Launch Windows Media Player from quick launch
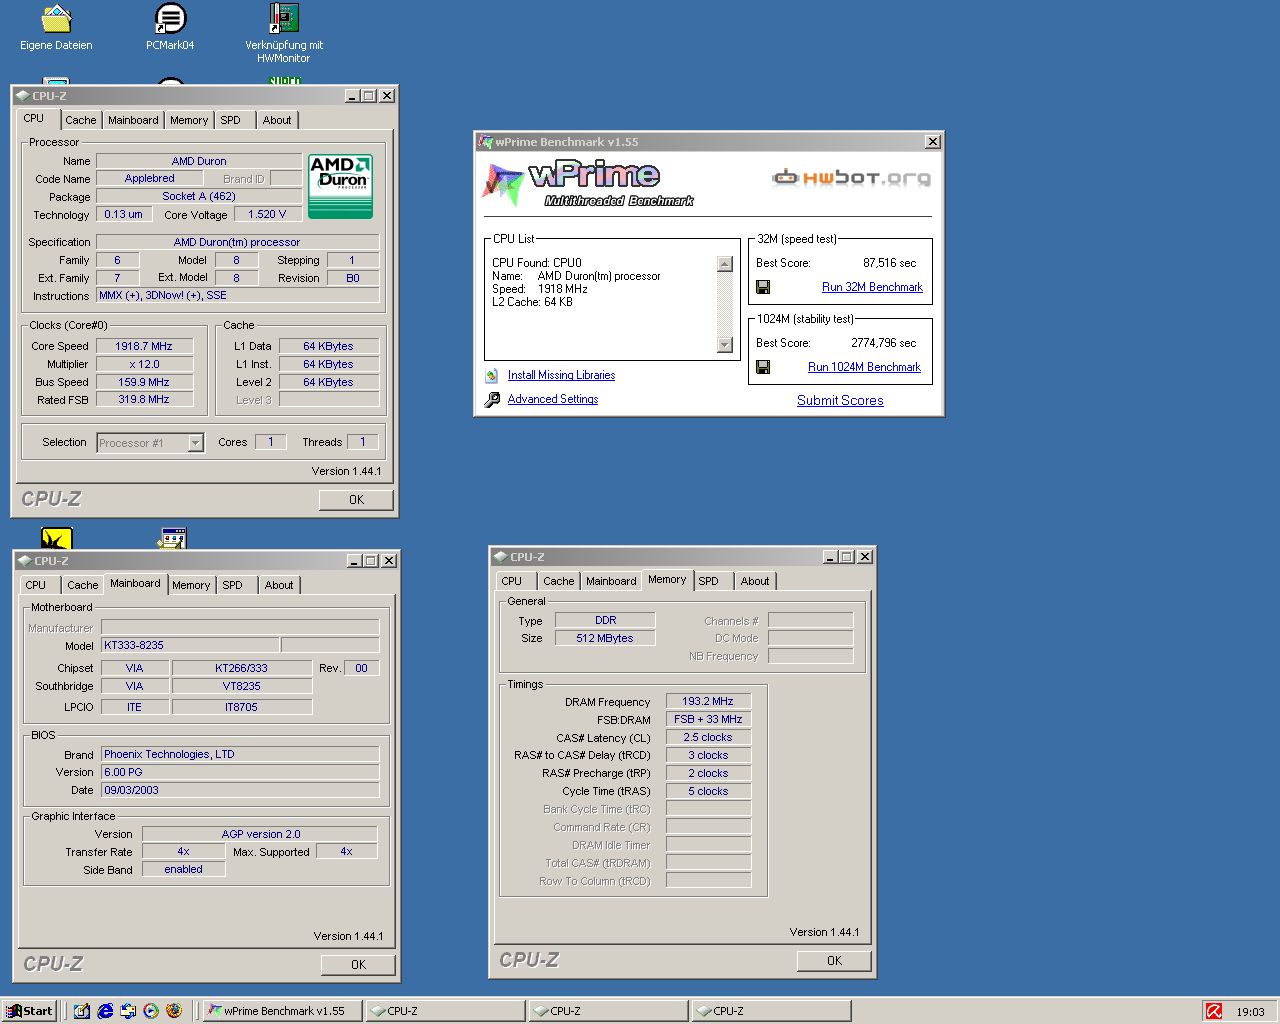The height and width of the screenshot is (1024, 1280). 151,1011
